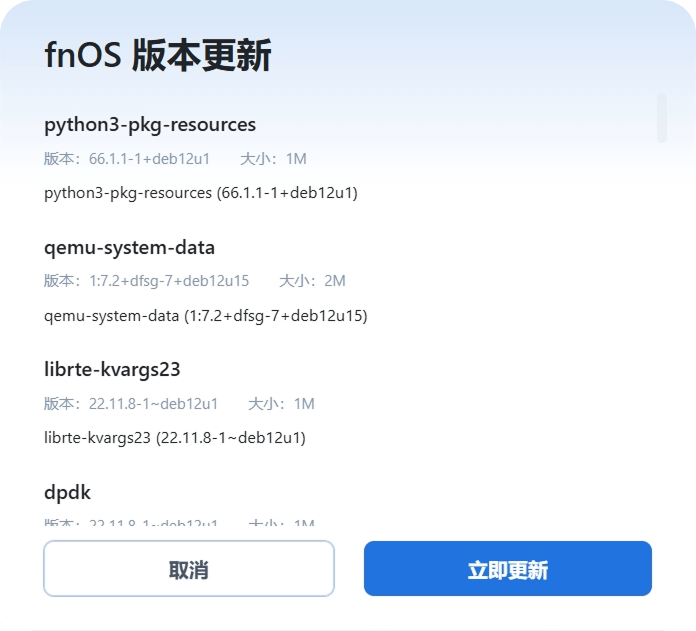
Task: Click the partially hidden dpdk version line
Action: (131, 522)
